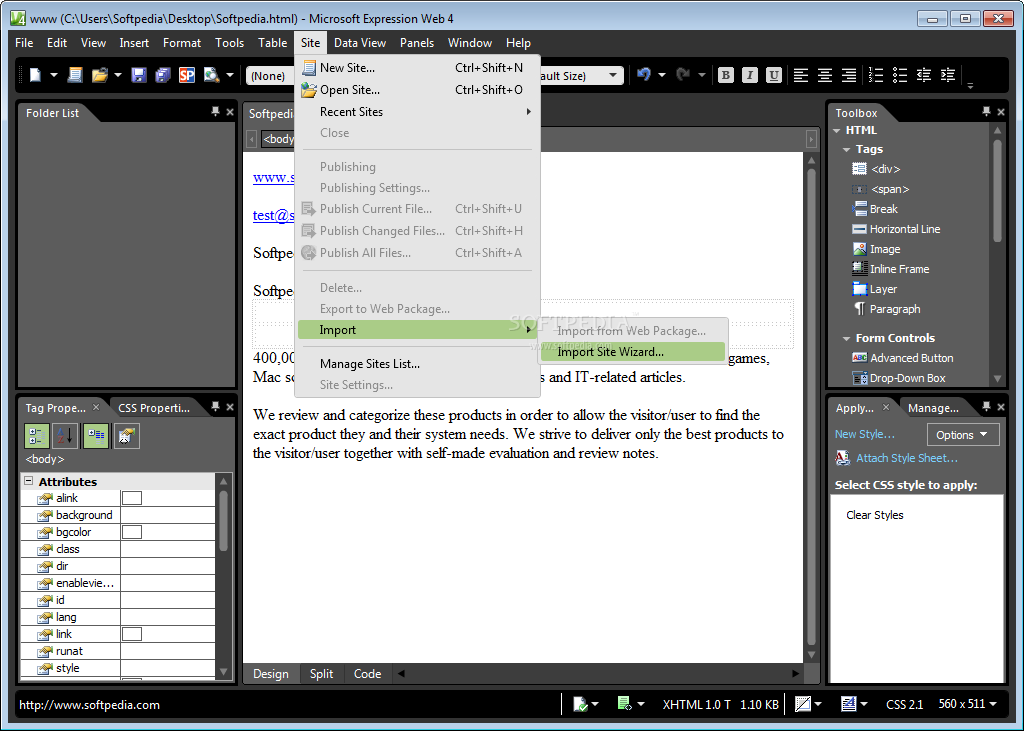The width and height of the screenshot is (1024, 731).
Task: Click the Save All toolbar icon
Action: coord(163,76)
